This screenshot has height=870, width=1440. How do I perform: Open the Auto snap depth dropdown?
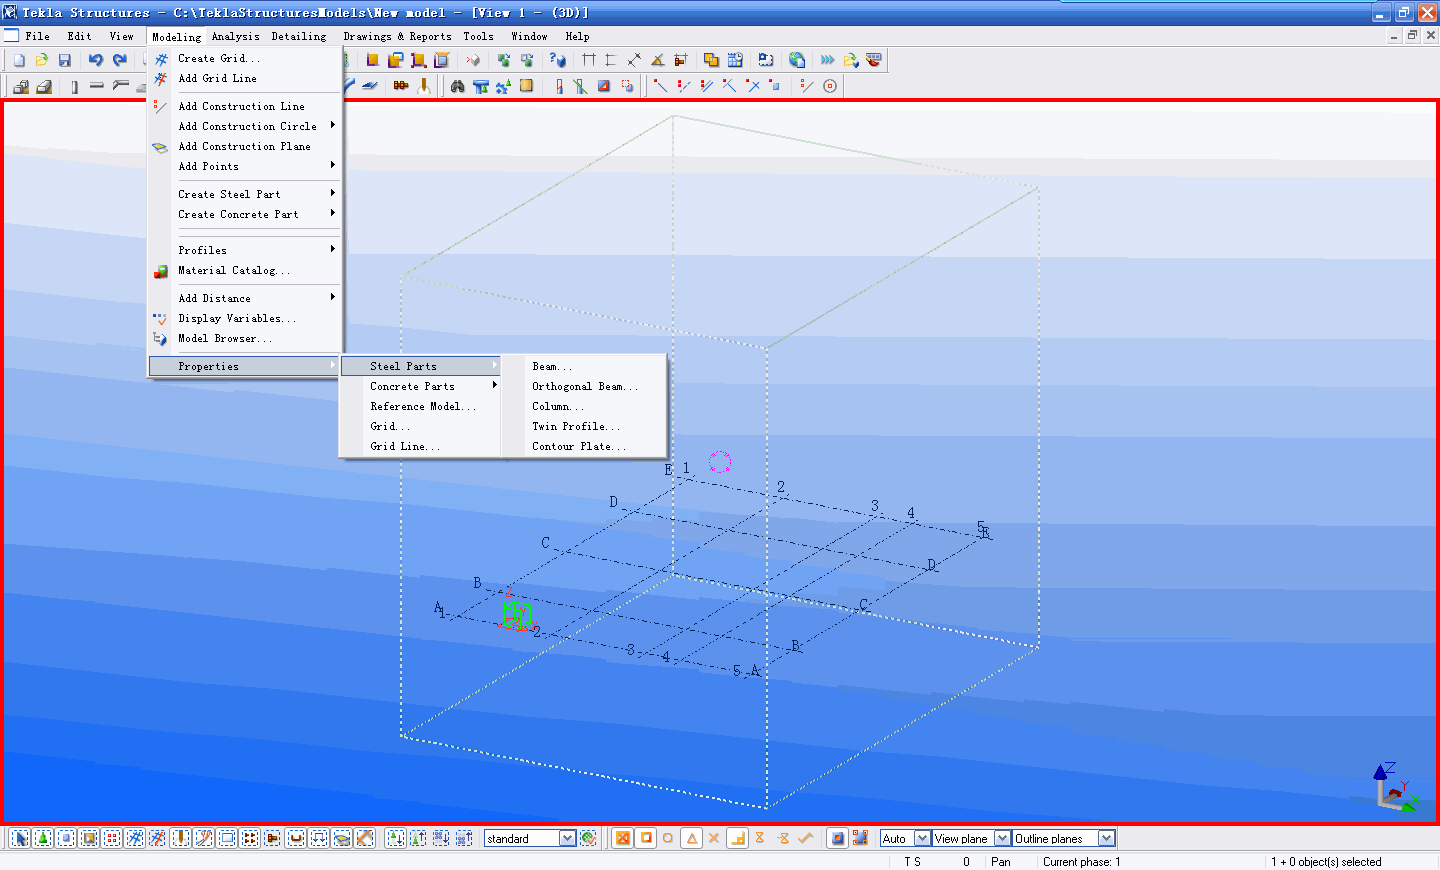(x=922, y=838)
